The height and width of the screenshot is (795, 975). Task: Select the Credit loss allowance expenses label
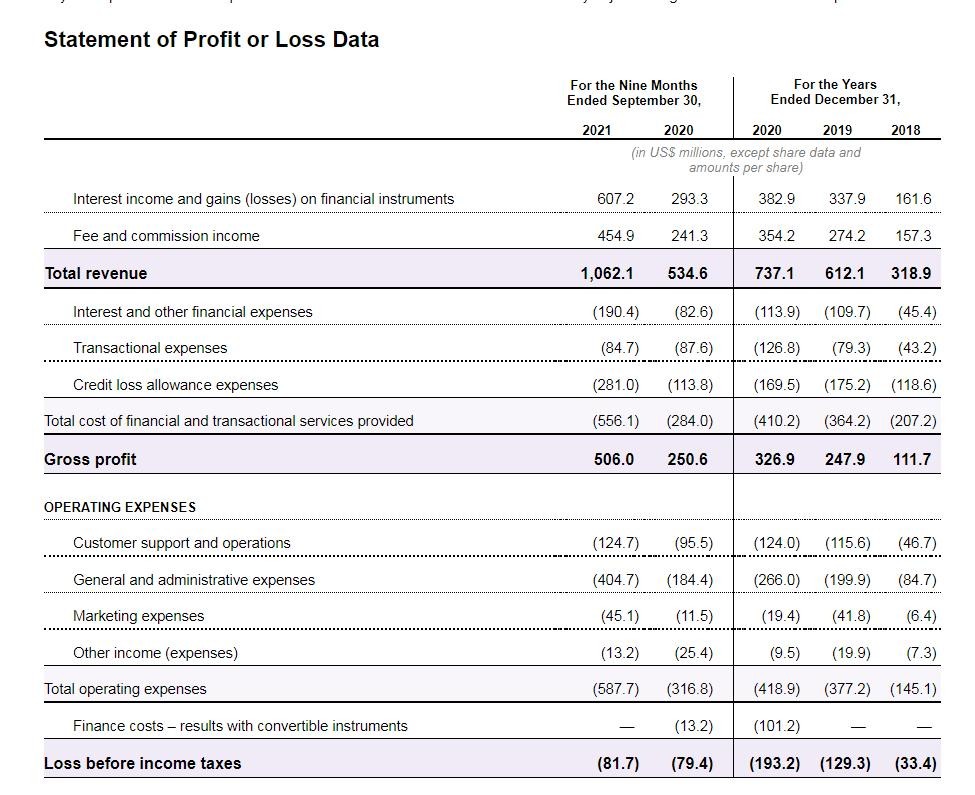175,385
